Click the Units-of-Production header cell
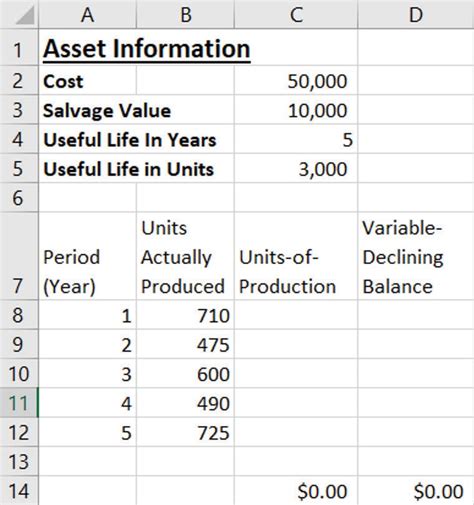474x505 pixels. pyautogui.click(x=296, y=256)
